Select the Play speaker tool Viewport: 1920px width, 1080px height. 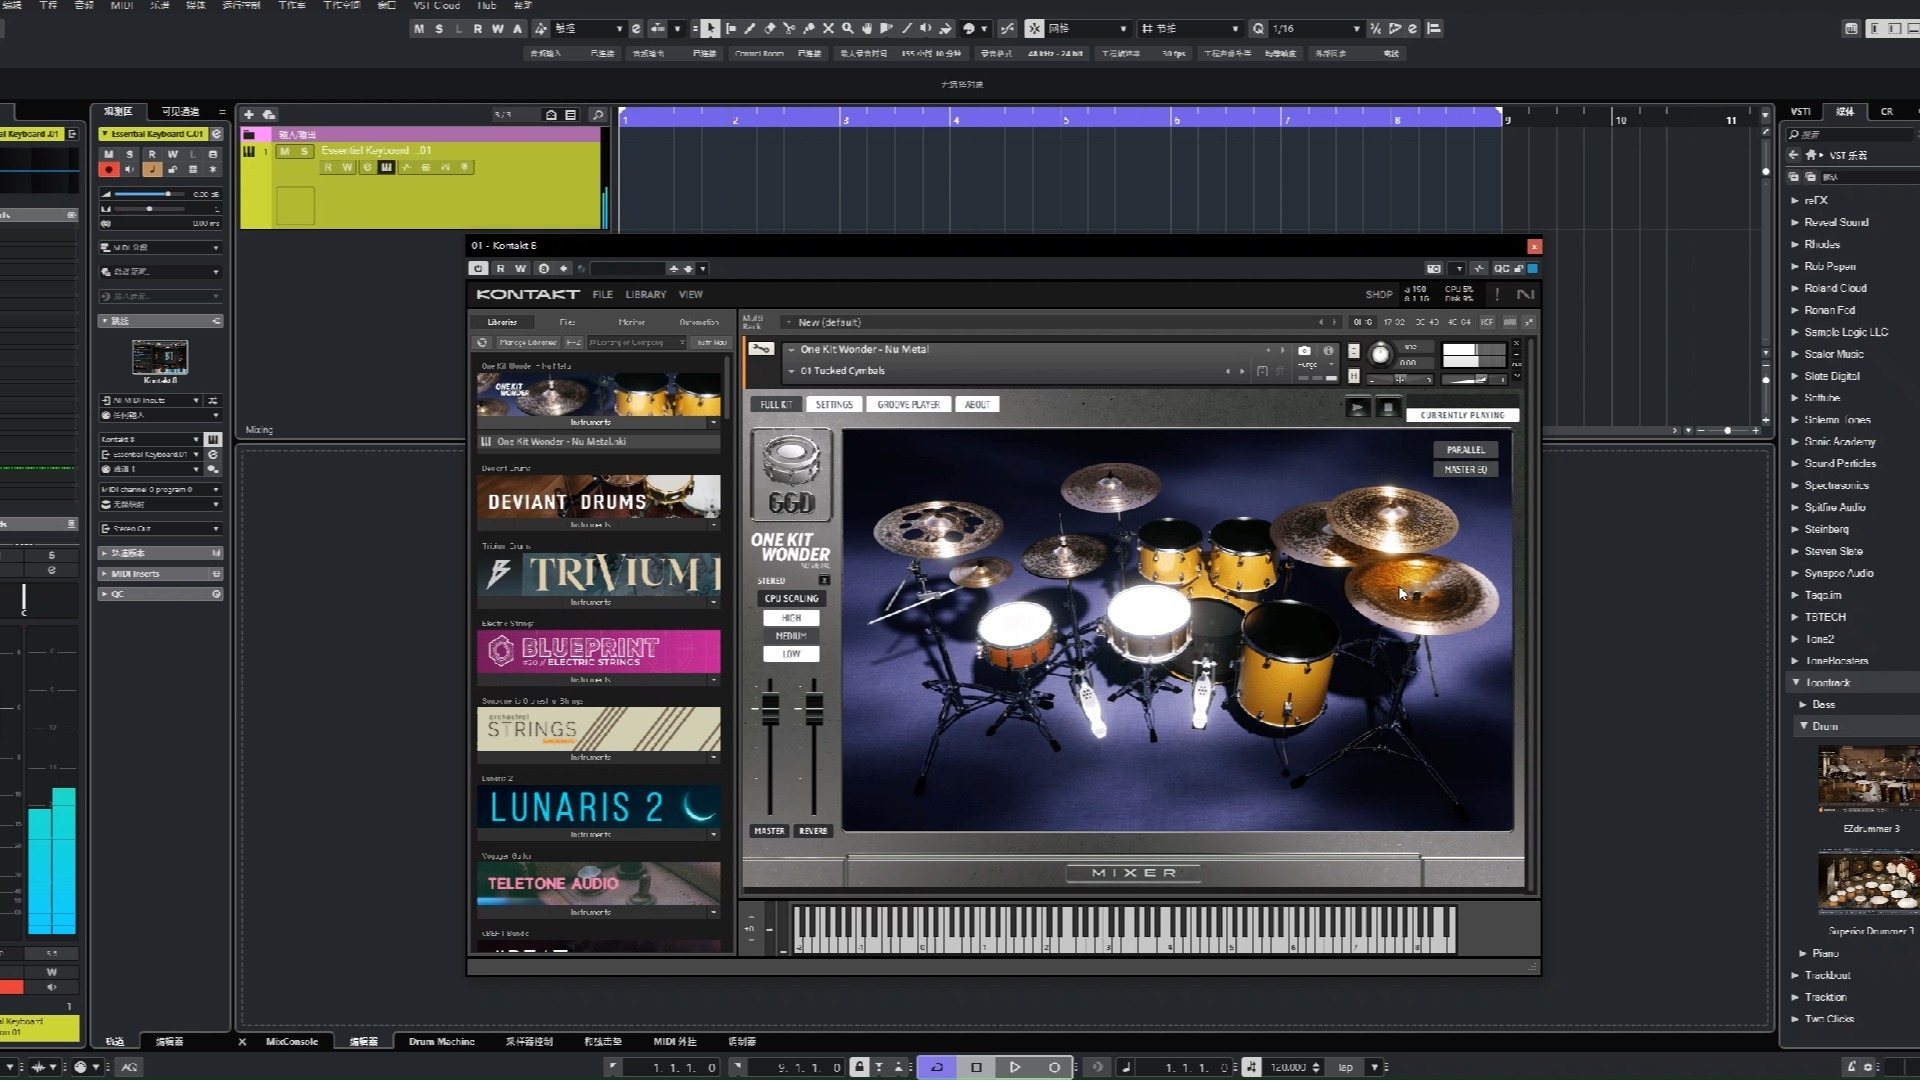(926, 29)
